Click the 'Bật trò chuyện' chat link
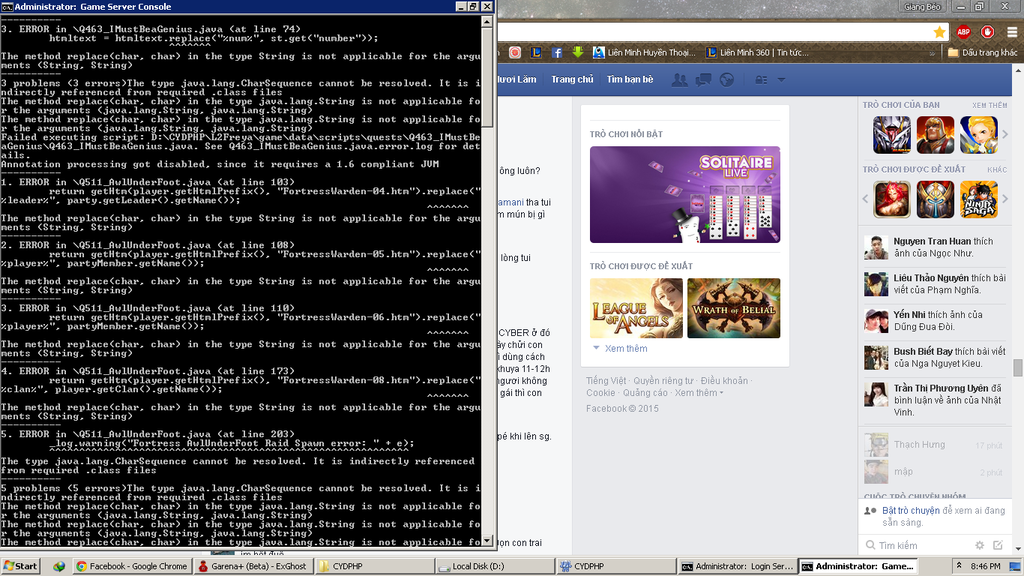 [910, 510]
